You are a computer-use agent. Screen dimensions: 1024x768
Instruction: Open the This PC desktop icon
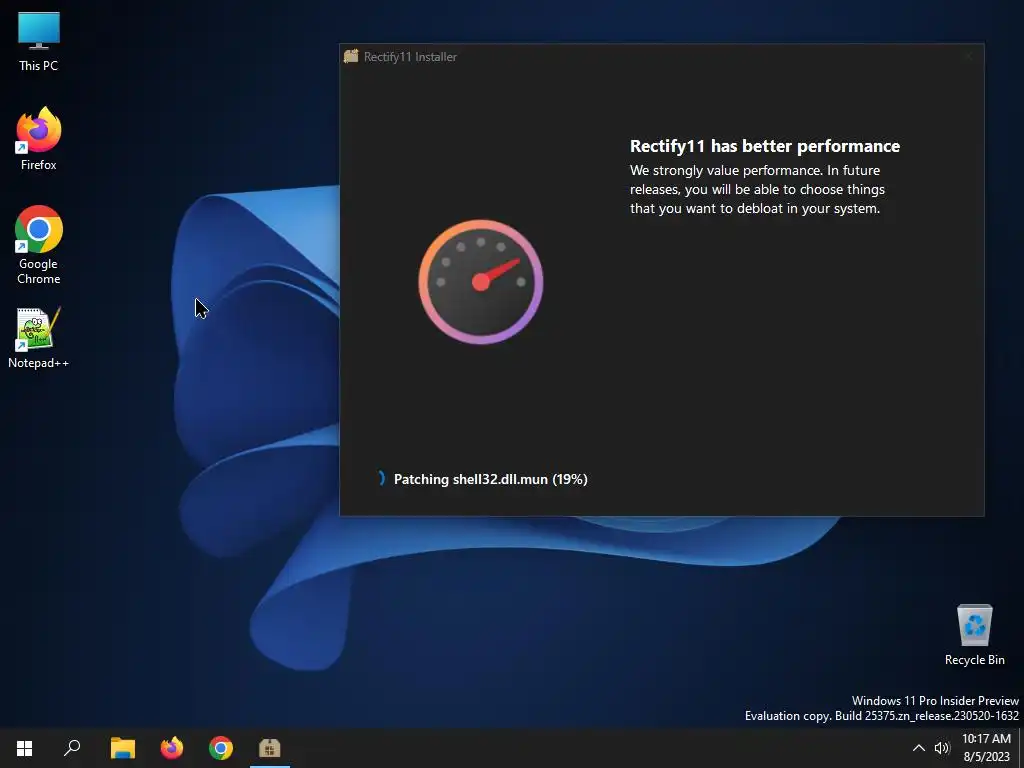[39, 41]
